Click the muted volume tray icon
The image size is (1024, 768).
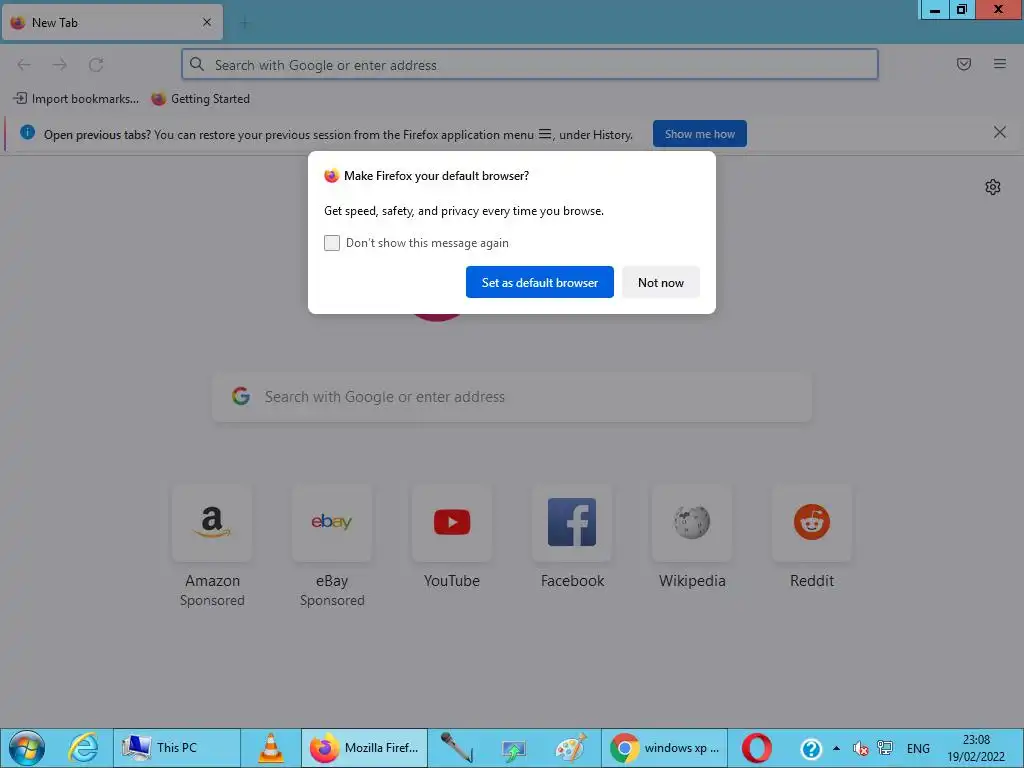coord(861,748)
